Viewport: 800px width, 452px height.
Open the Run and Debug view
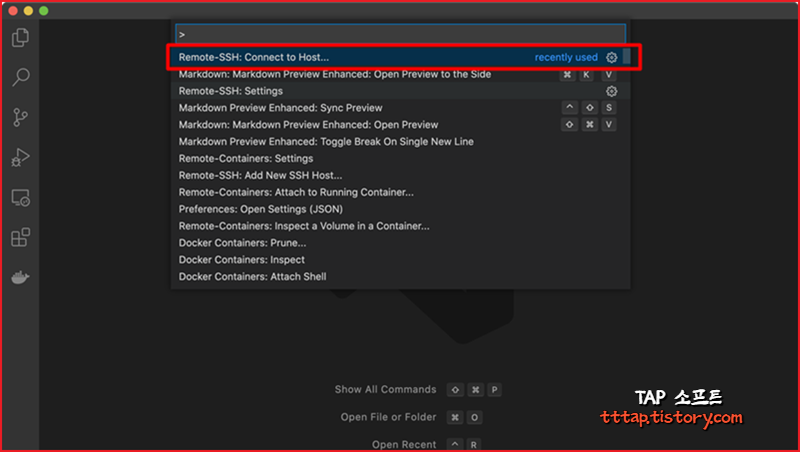pyautogui.click(x=20, y=157)
